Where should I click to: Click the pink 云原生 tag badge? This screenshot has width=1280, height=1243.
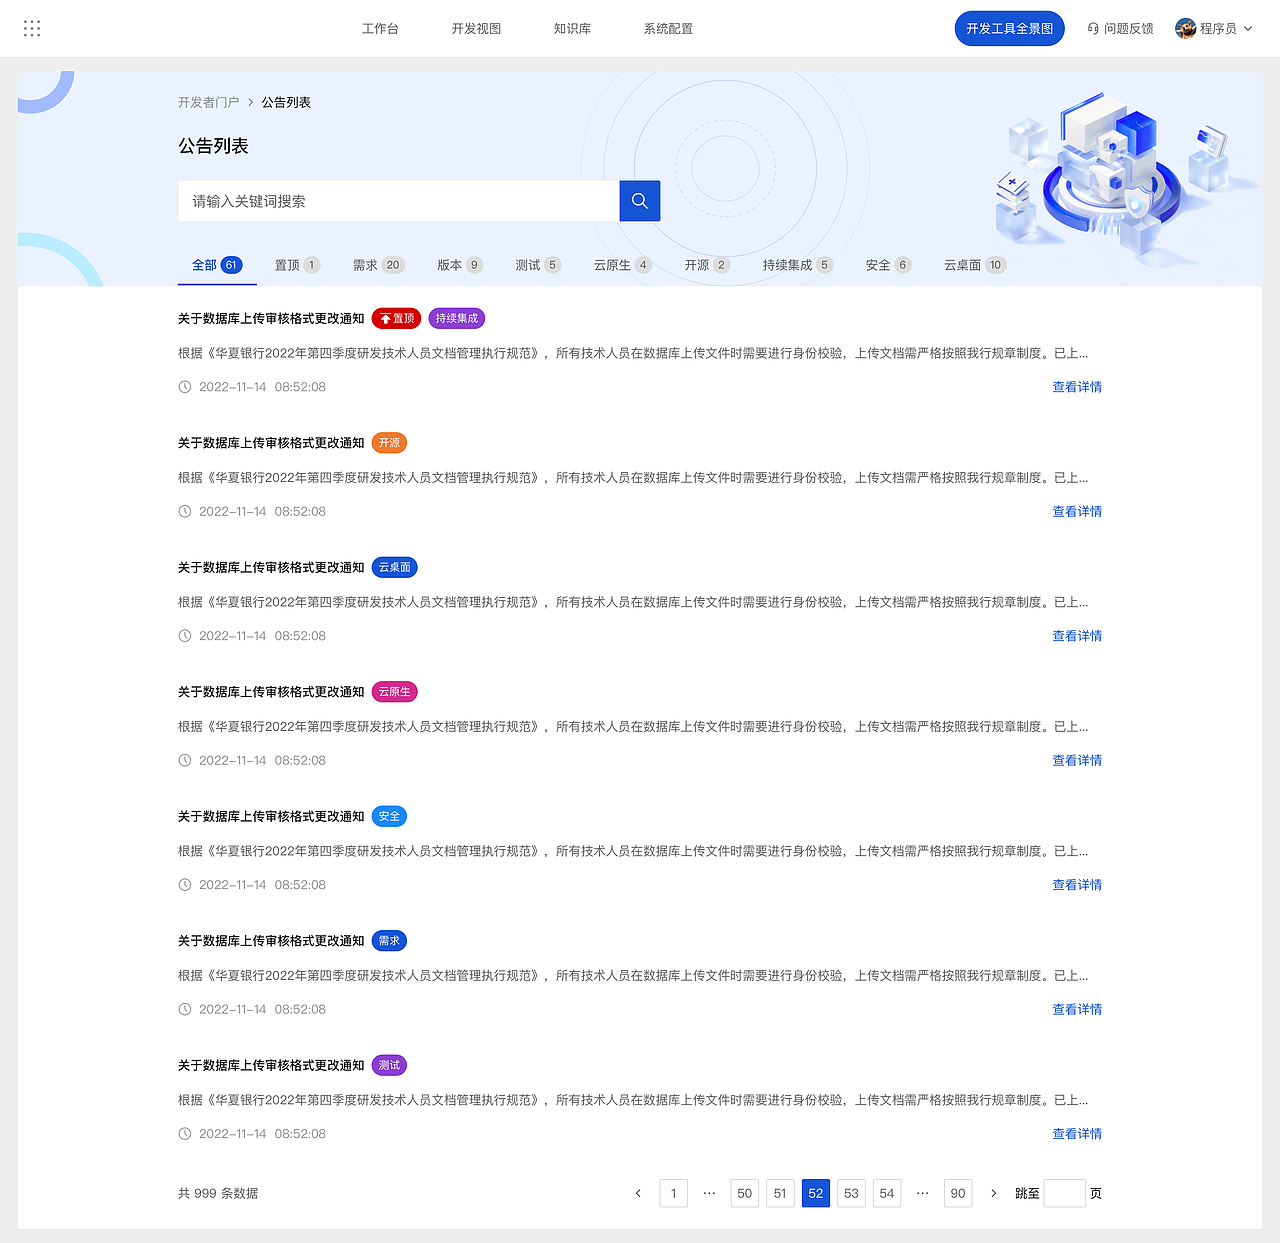coord(394,692)
